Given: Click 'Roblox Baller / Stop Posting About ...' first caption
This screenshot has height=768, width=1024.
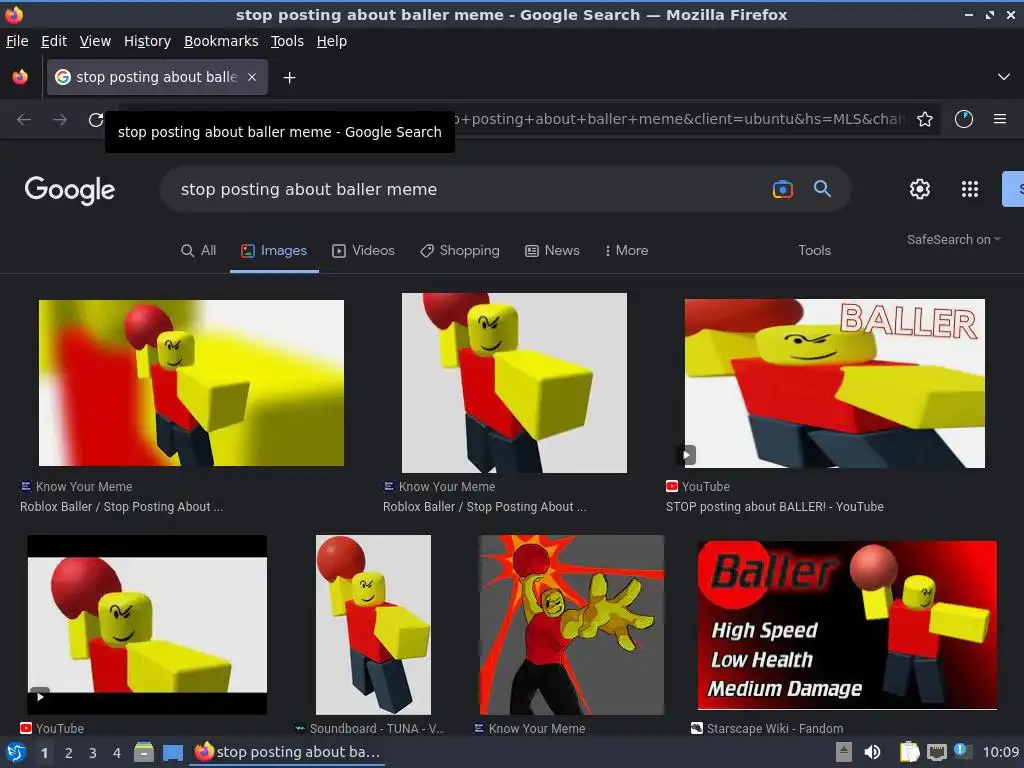Looking at the screenshot, I should pos(121,507).
